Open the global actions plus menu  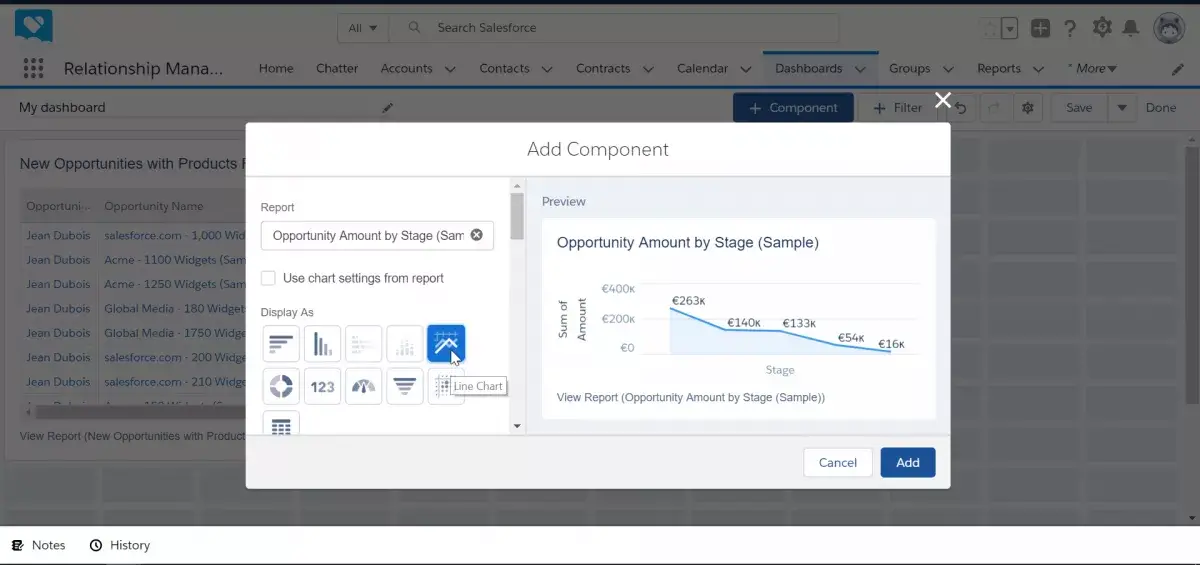pos(1040,28)
